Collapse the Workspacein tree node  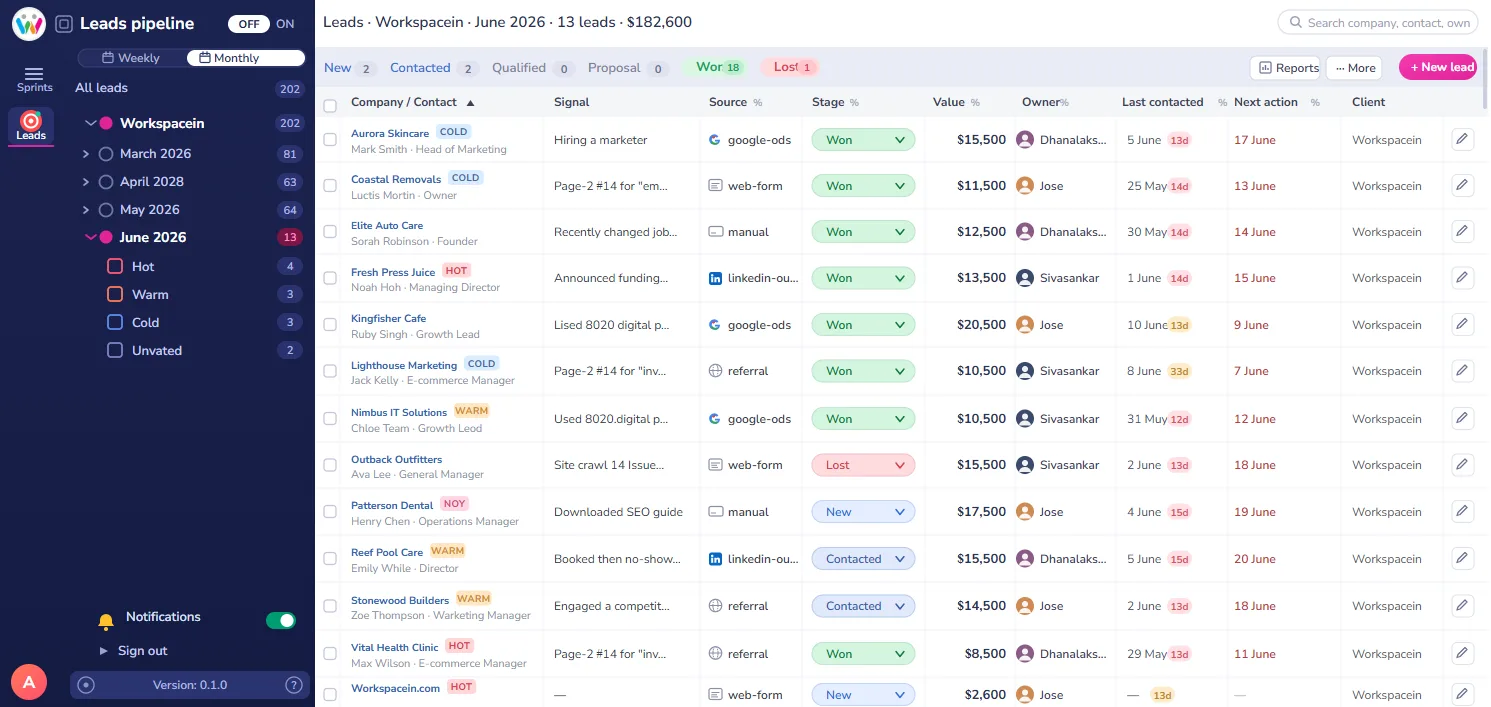click(90, 124)
